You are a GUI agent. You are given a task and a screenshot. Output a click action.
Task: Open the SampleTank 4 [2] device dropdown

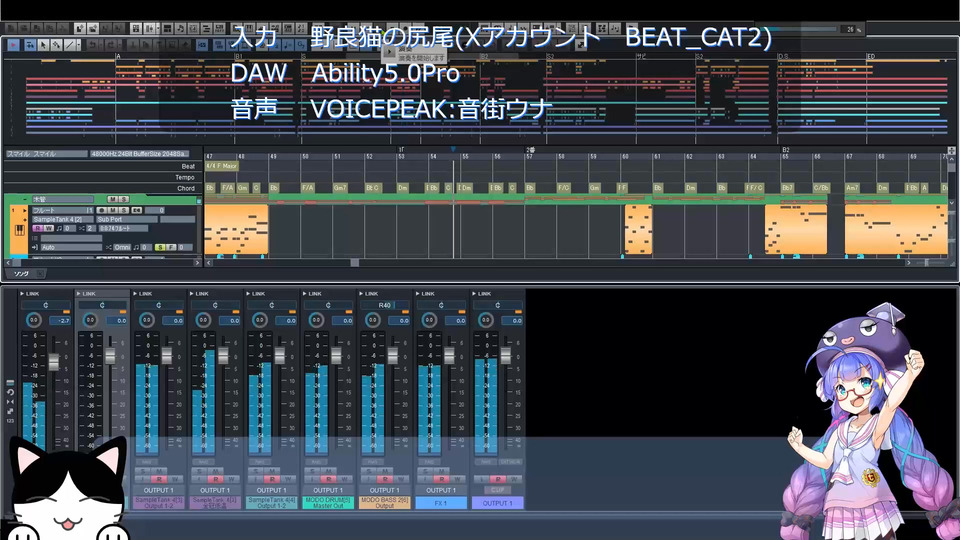coord(62,219)
